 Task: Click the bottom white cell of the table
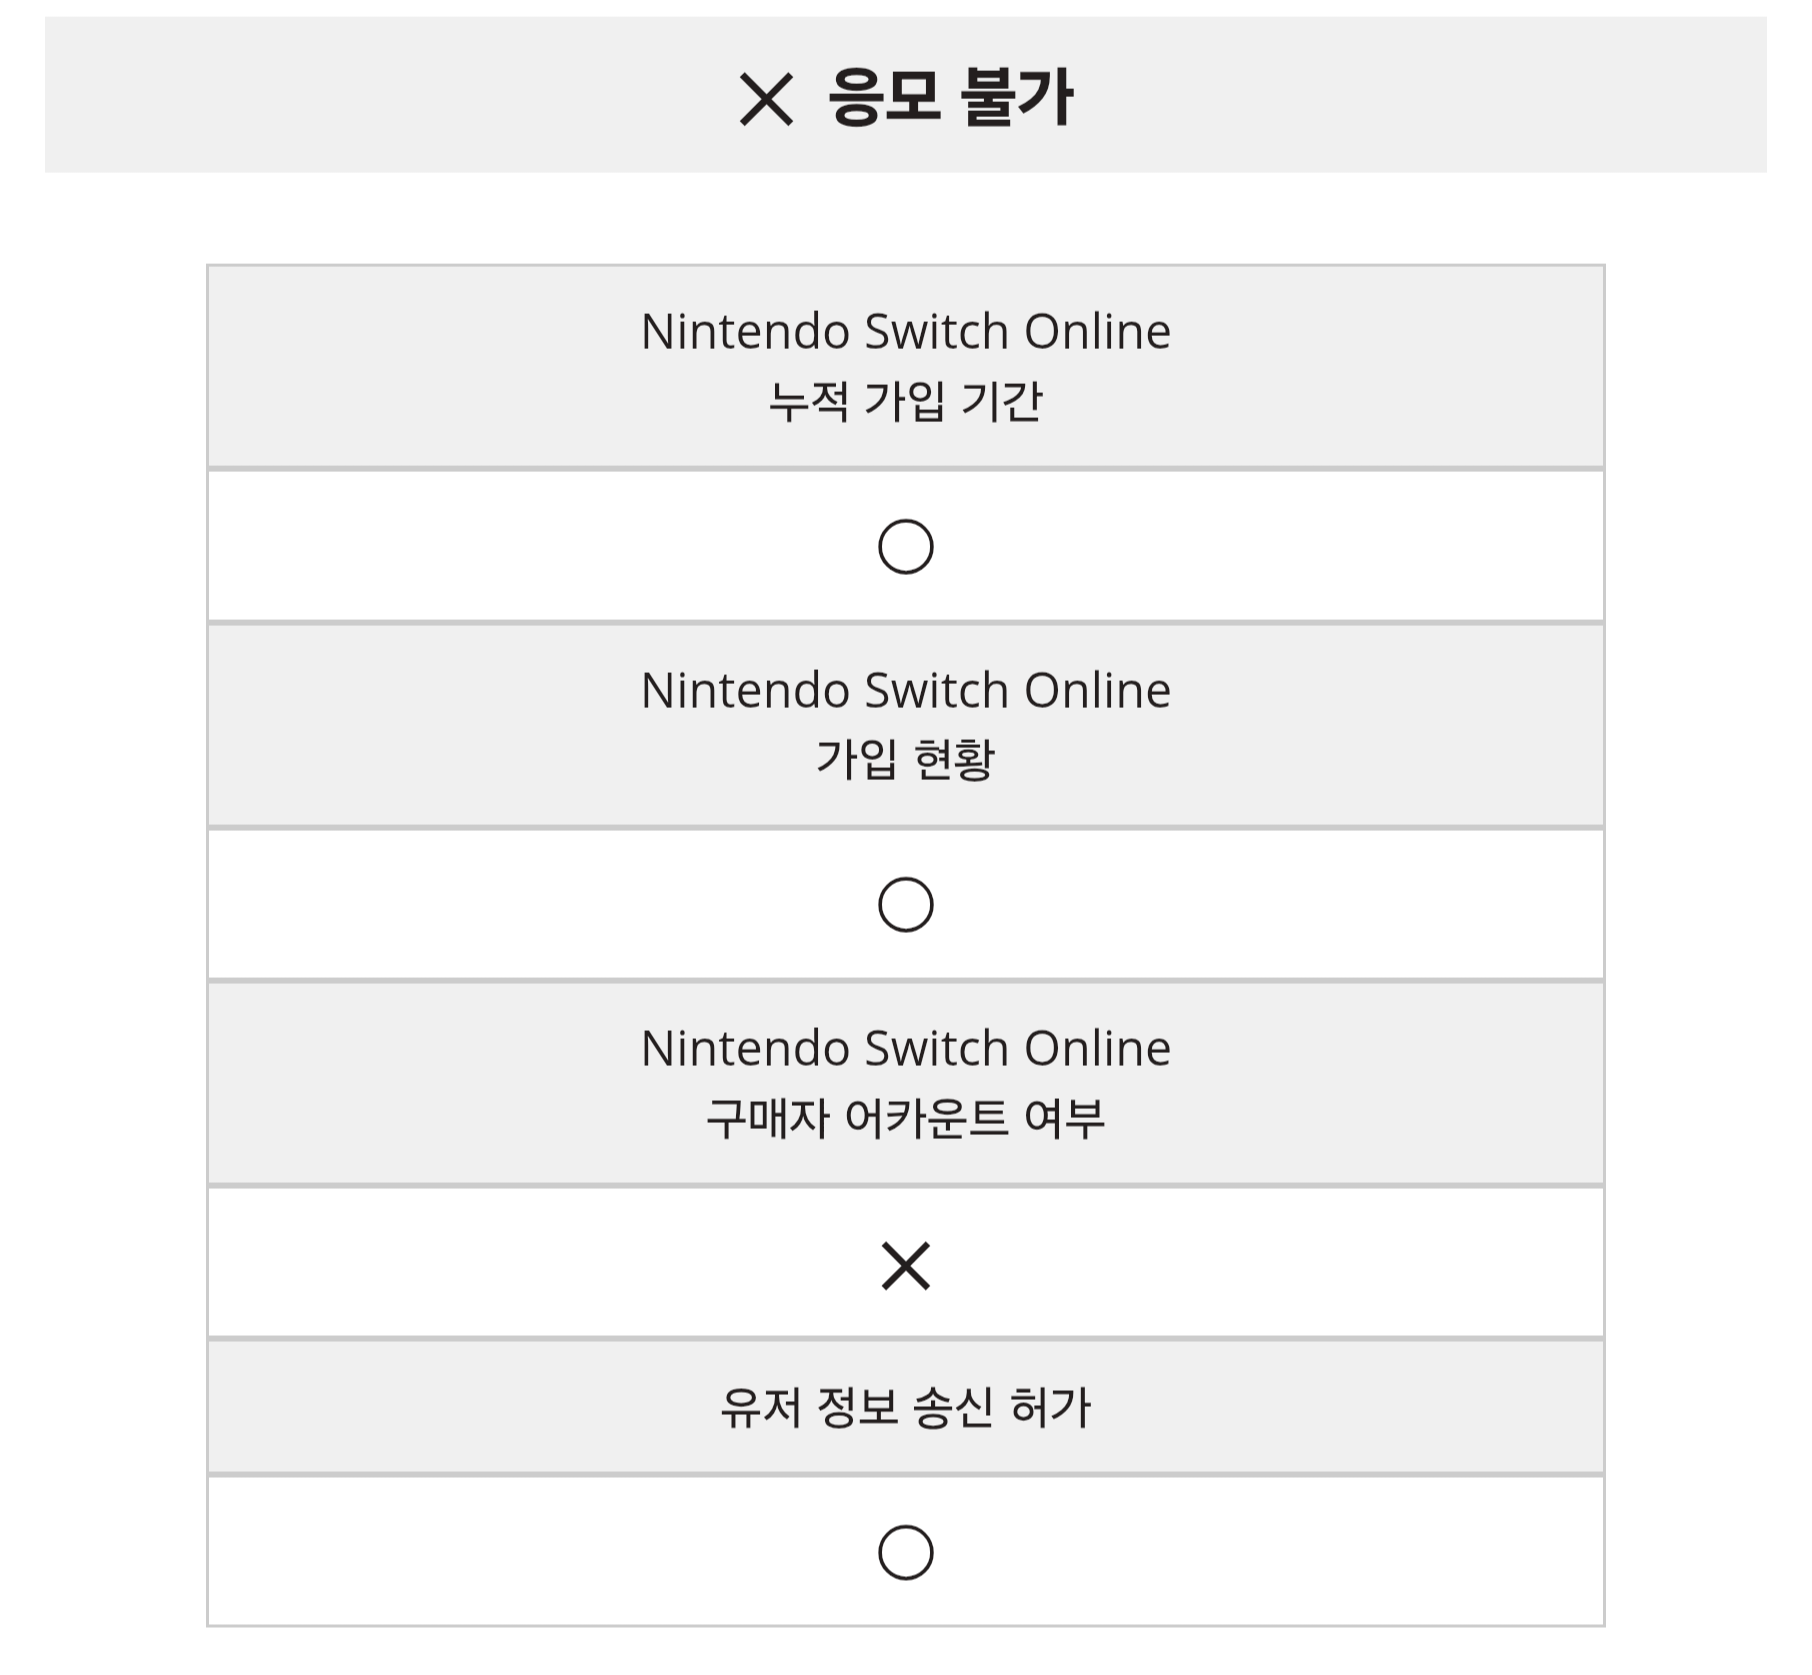pos(905,1551)
